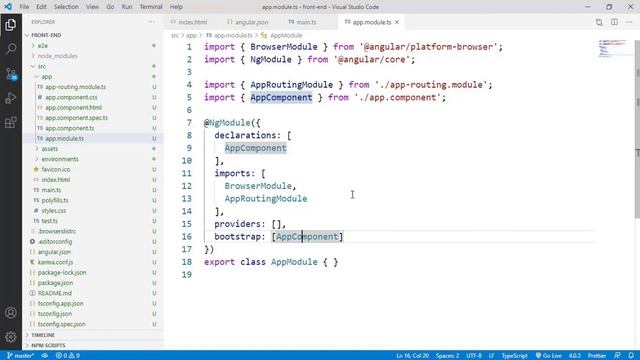The height and width of the screenshot is (360, 640).
Task: Click the minimap code preview
Action: (x=612, y=48)
